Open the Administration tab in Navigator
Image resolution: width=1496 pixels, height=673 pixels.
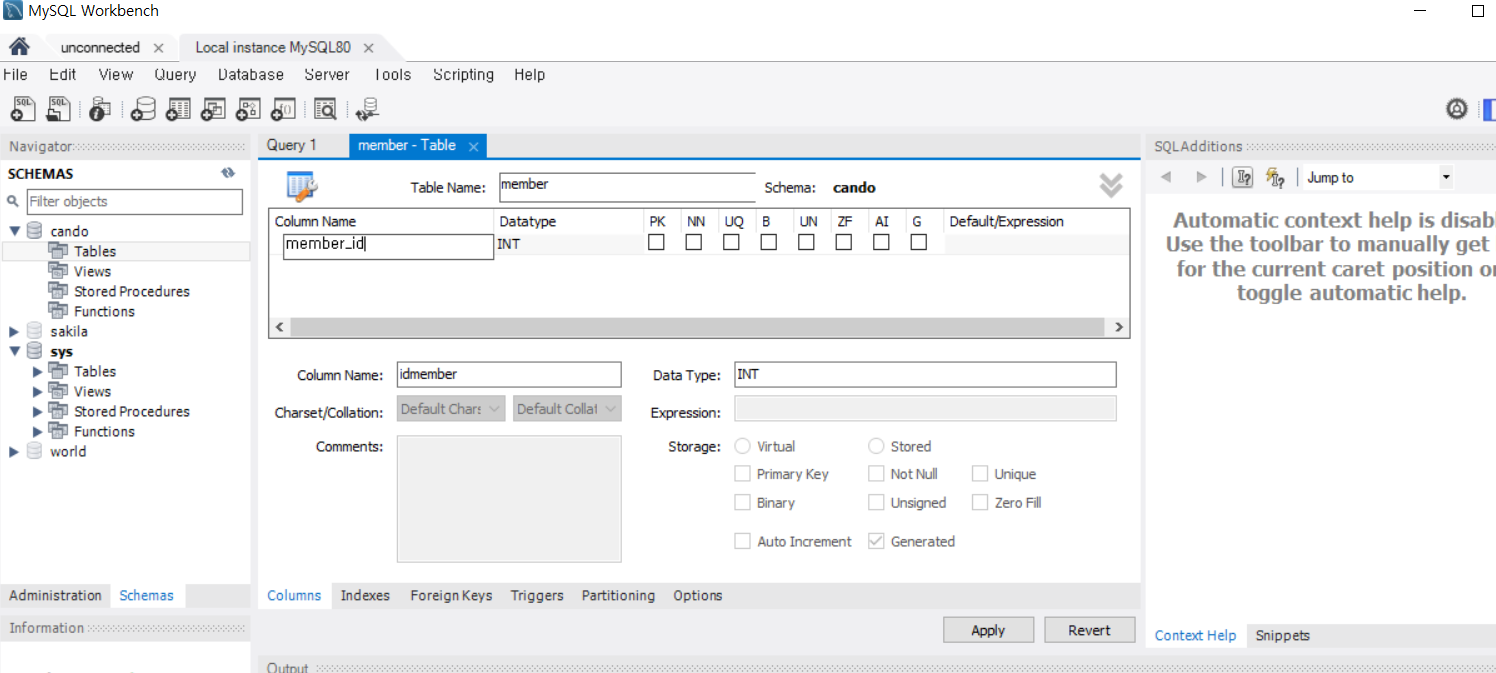pyautogui.click(x=56, y=595)
